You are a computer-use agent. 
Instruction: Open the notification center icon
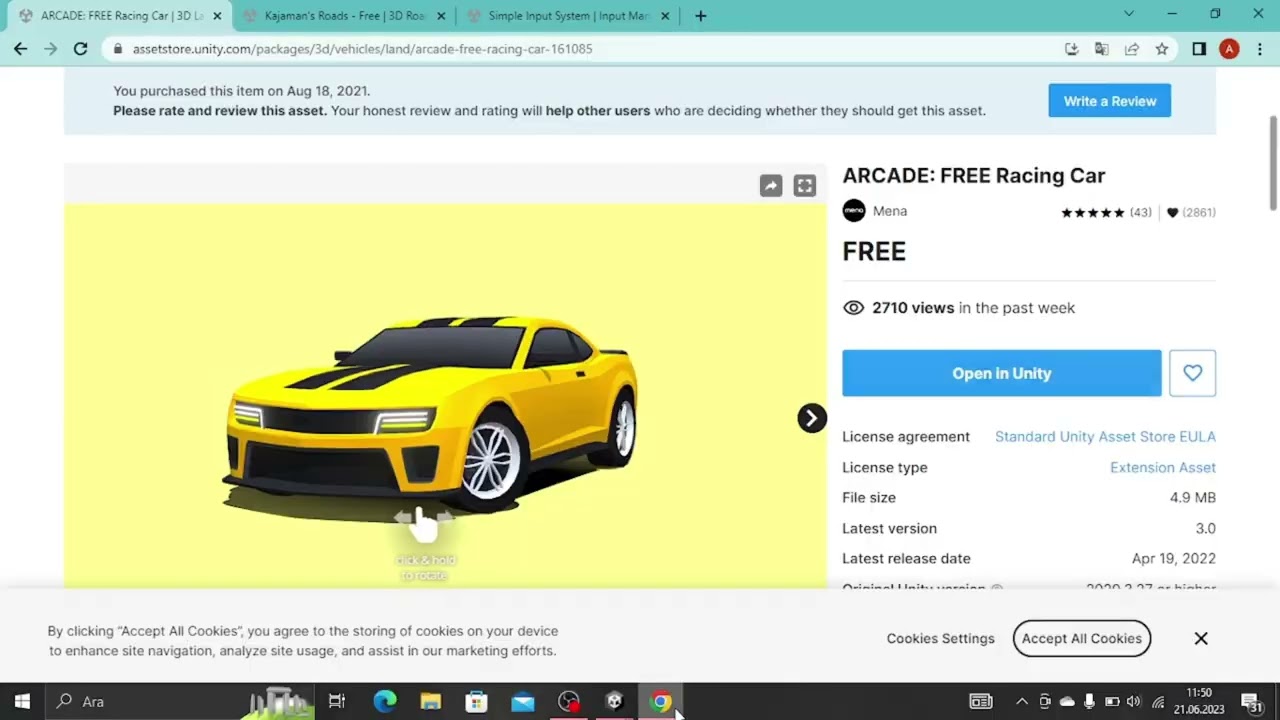1251,702
